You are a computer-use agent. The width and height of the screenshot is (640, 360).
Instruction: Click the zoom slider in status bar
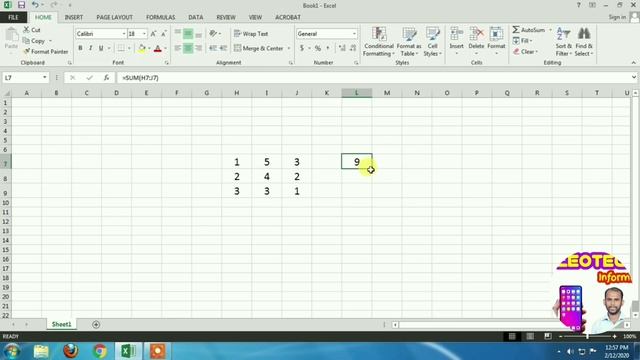pos(587,336)
